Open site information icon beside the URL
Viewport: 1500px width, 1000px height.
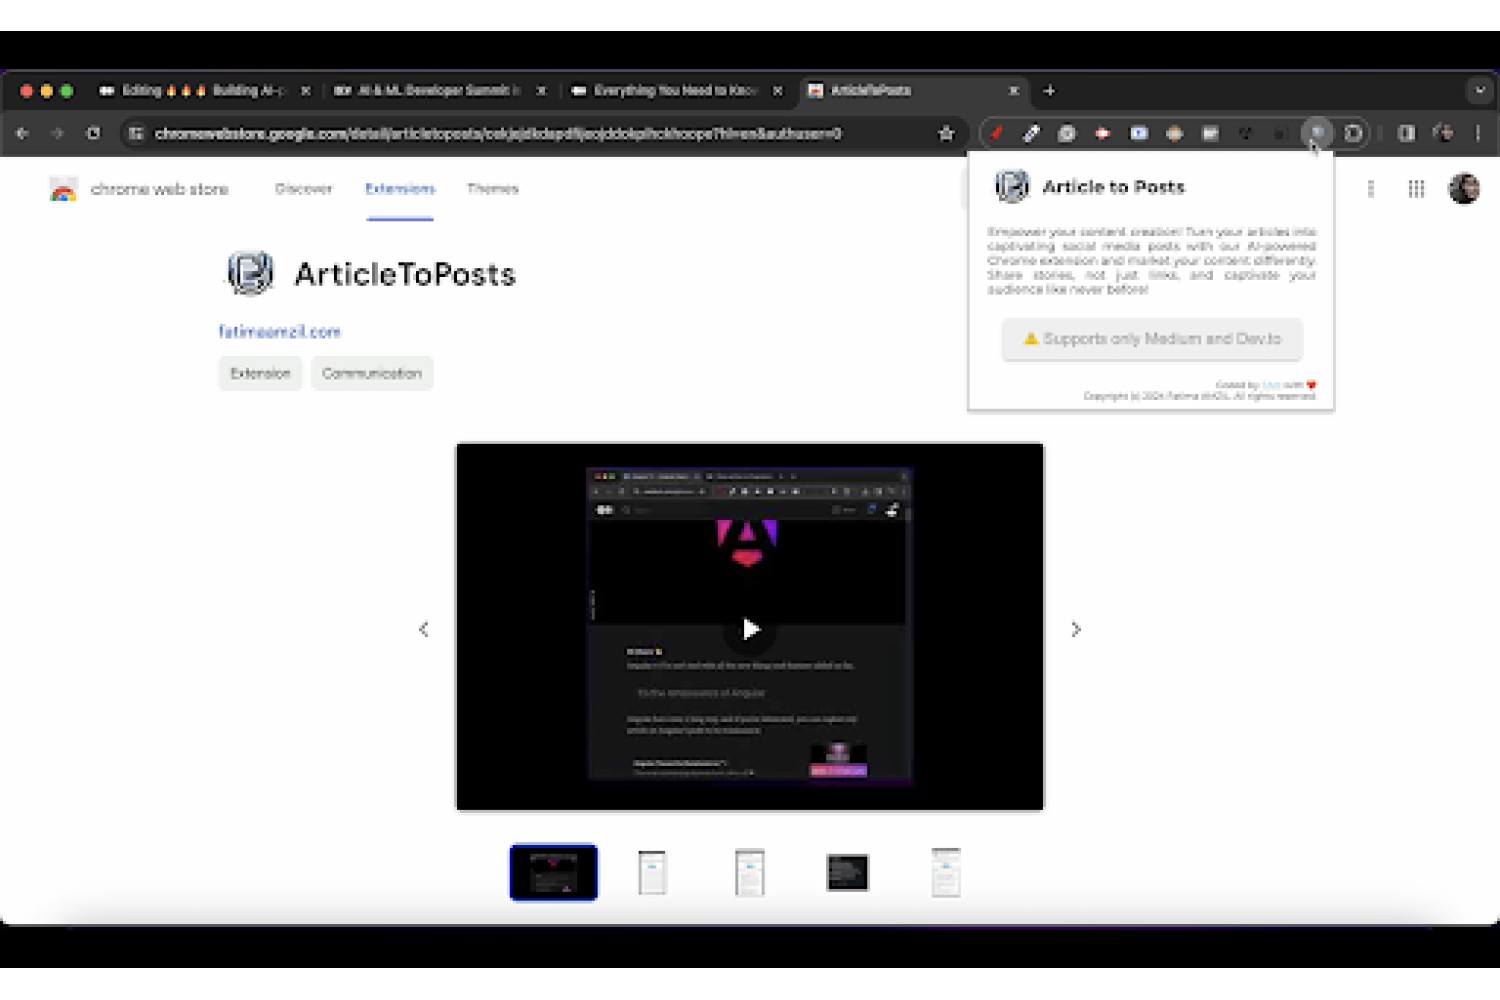(136, 133)
